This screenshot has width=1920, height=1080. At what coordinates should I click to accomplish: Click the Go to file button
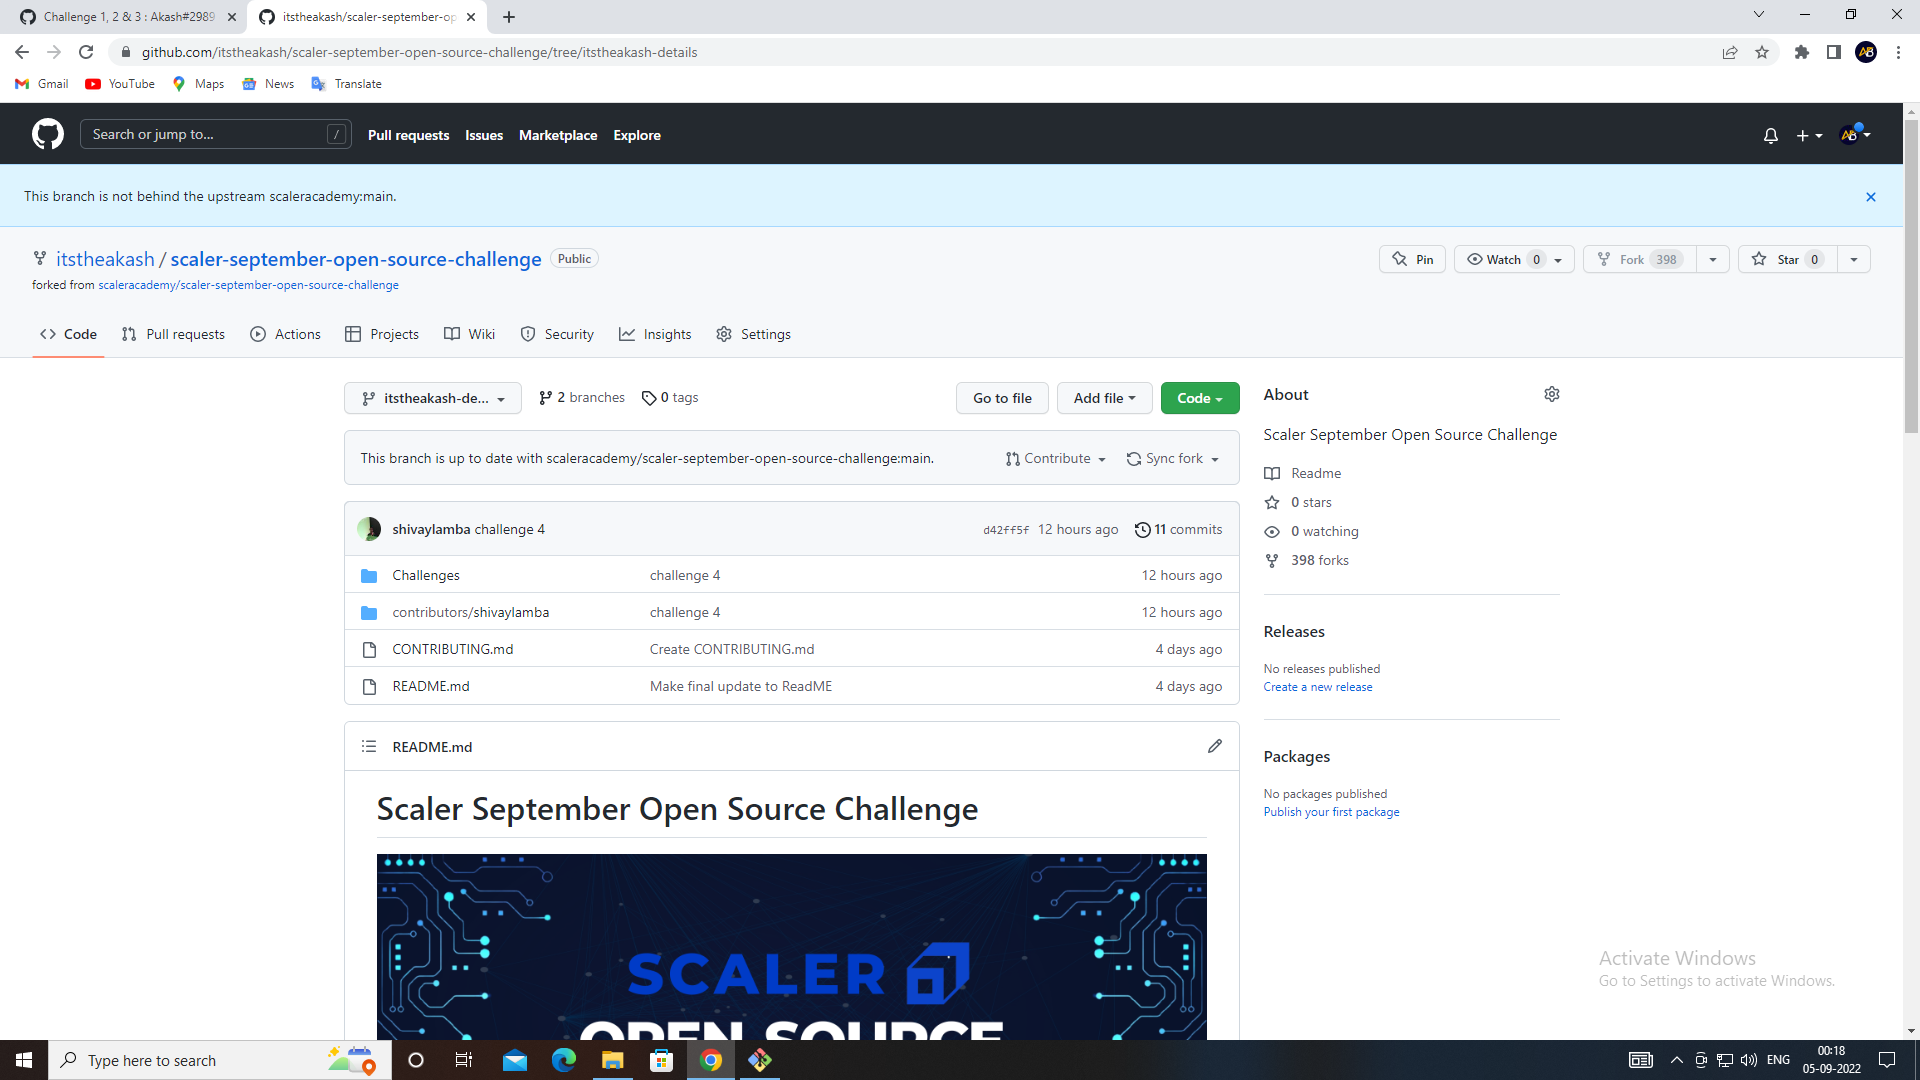(x=1002, y=397)
